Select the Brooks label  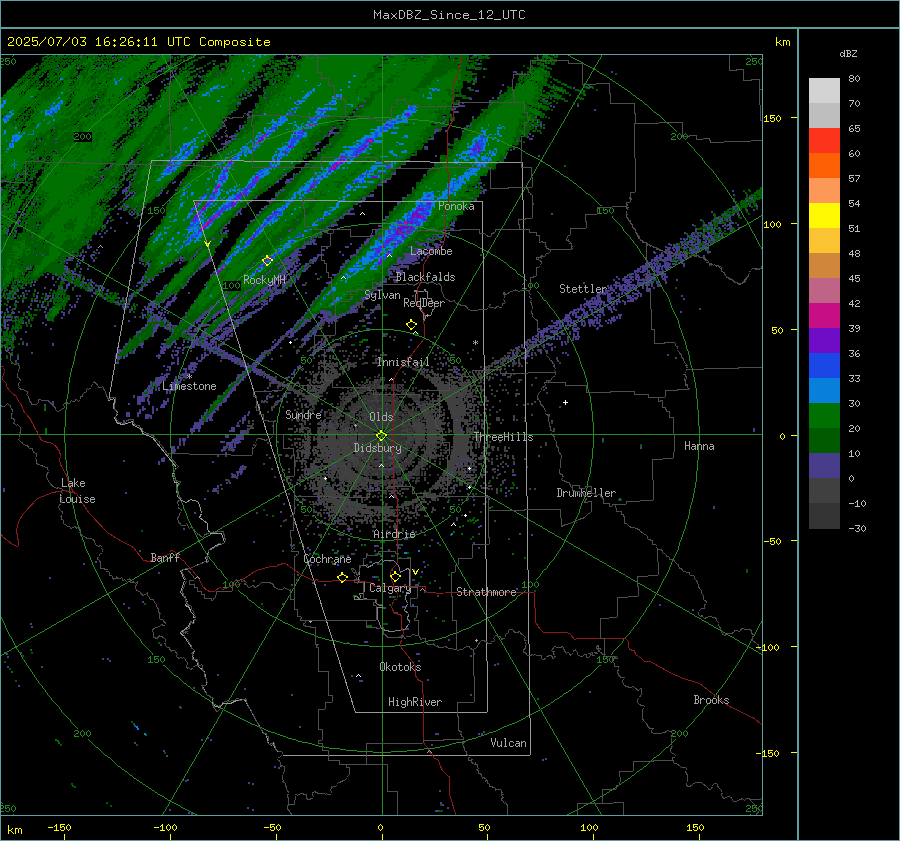pyautogui.click(x=711, y=700)
